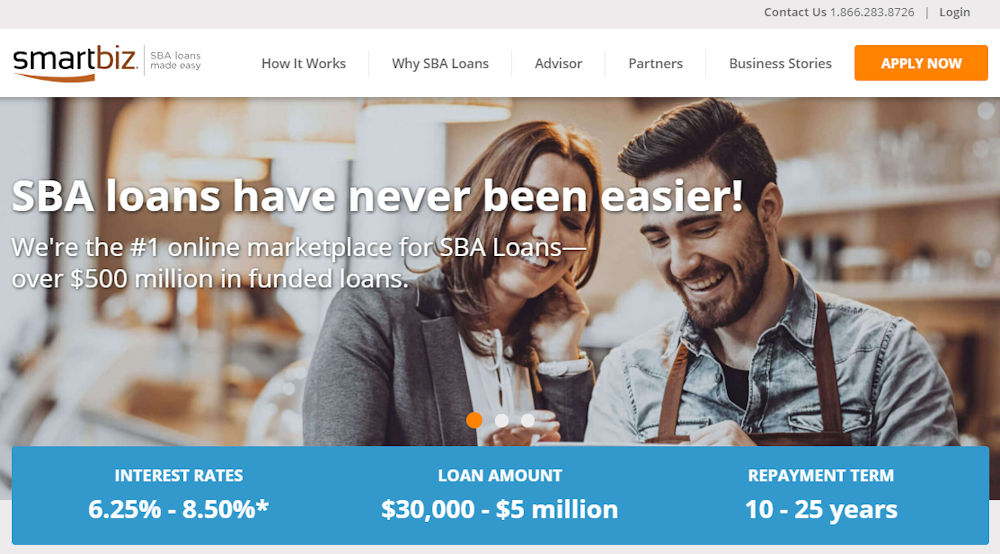Go to Why SBA Loans

click(440, 63)
